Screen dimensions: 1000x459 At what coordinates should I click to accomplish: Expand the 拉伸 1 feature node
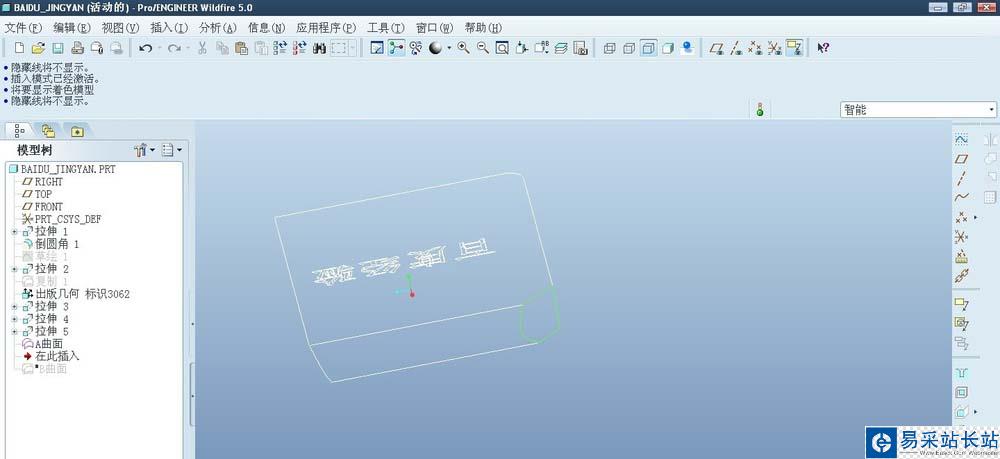[x=15, y=232]
